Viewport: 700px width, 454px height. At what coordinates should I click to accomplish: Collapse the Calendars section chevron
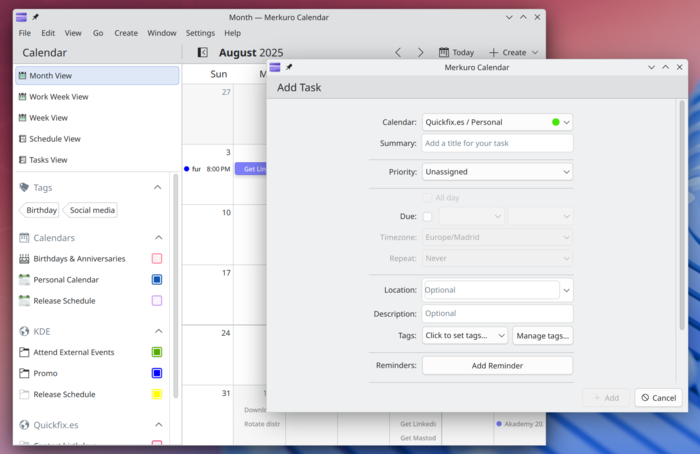point(158,238)
